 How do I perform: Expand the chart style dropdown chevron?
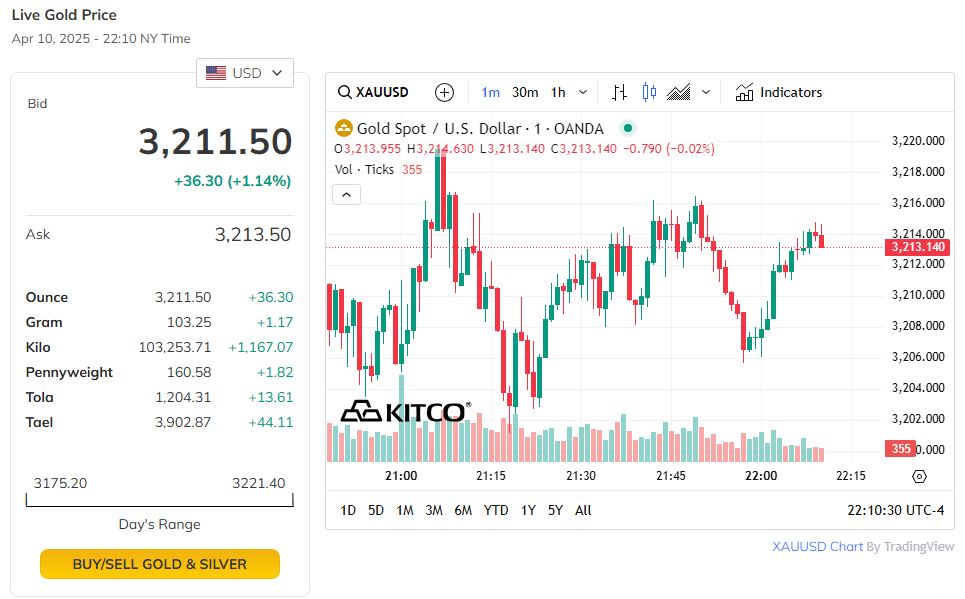point(706,93)
